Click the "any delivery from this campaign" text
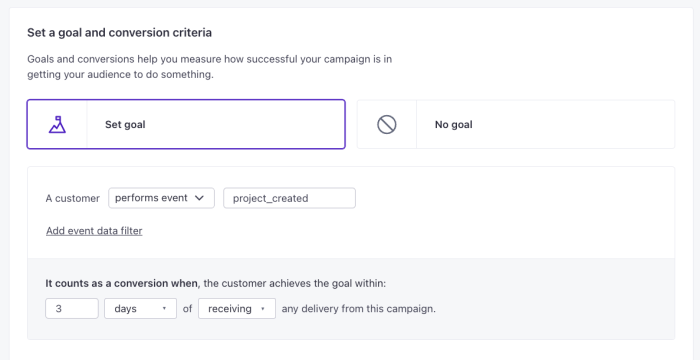Screen dimensions: 700x360 point(358,309)
